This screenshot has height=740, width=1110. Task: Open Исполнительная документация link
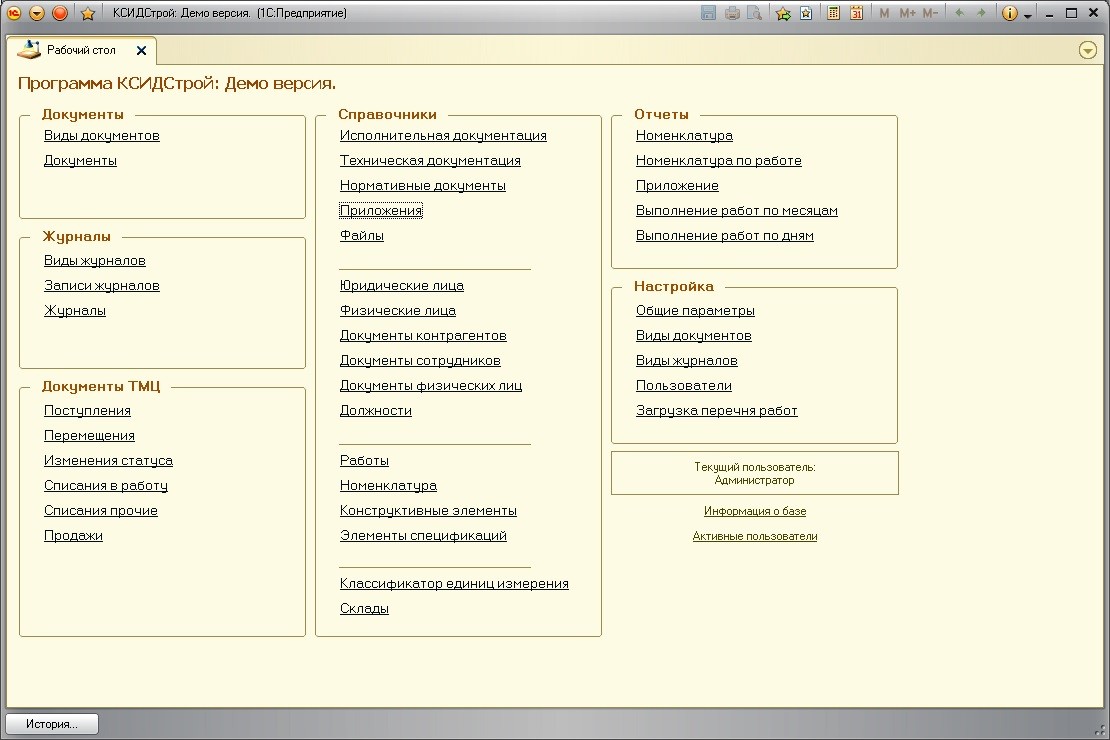pyautogui.click(x=443, y=135)
